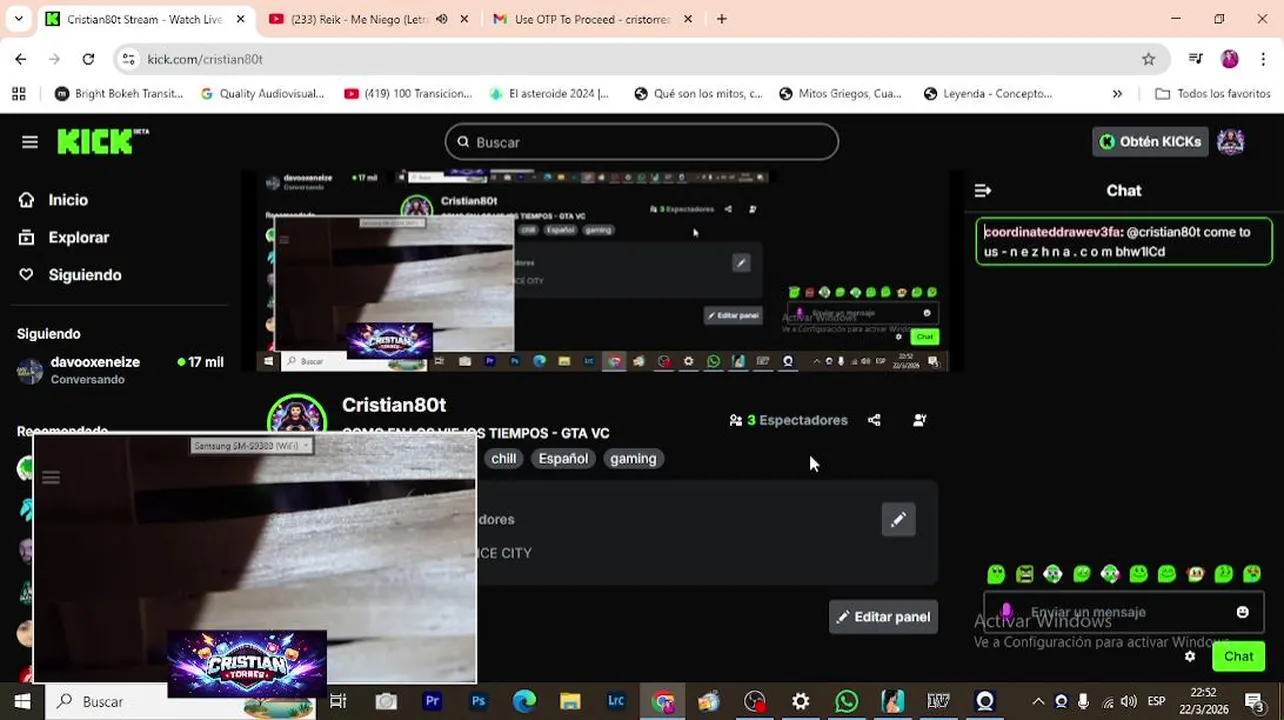
Task: Open Premiere Pro from taskbar
Action: (432, 701)
